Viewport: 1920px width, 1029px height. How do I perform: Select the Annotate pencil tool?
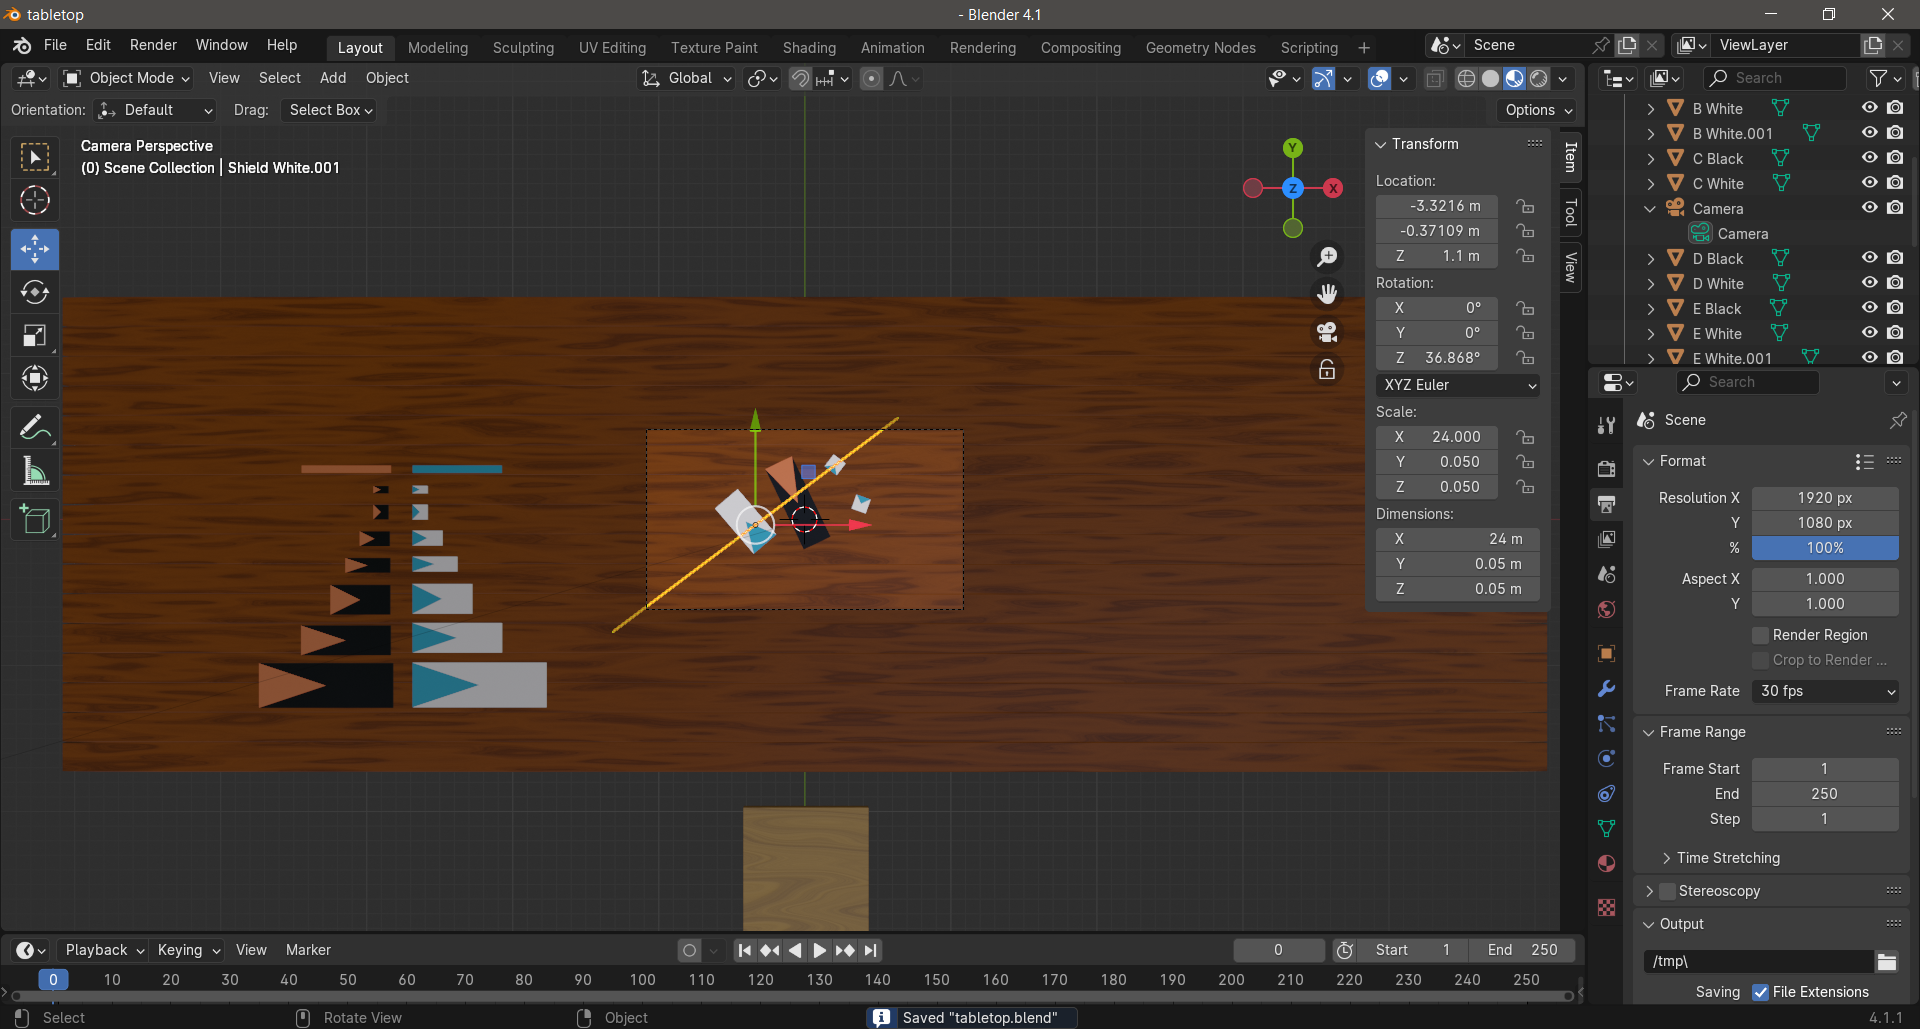[35, 428]
